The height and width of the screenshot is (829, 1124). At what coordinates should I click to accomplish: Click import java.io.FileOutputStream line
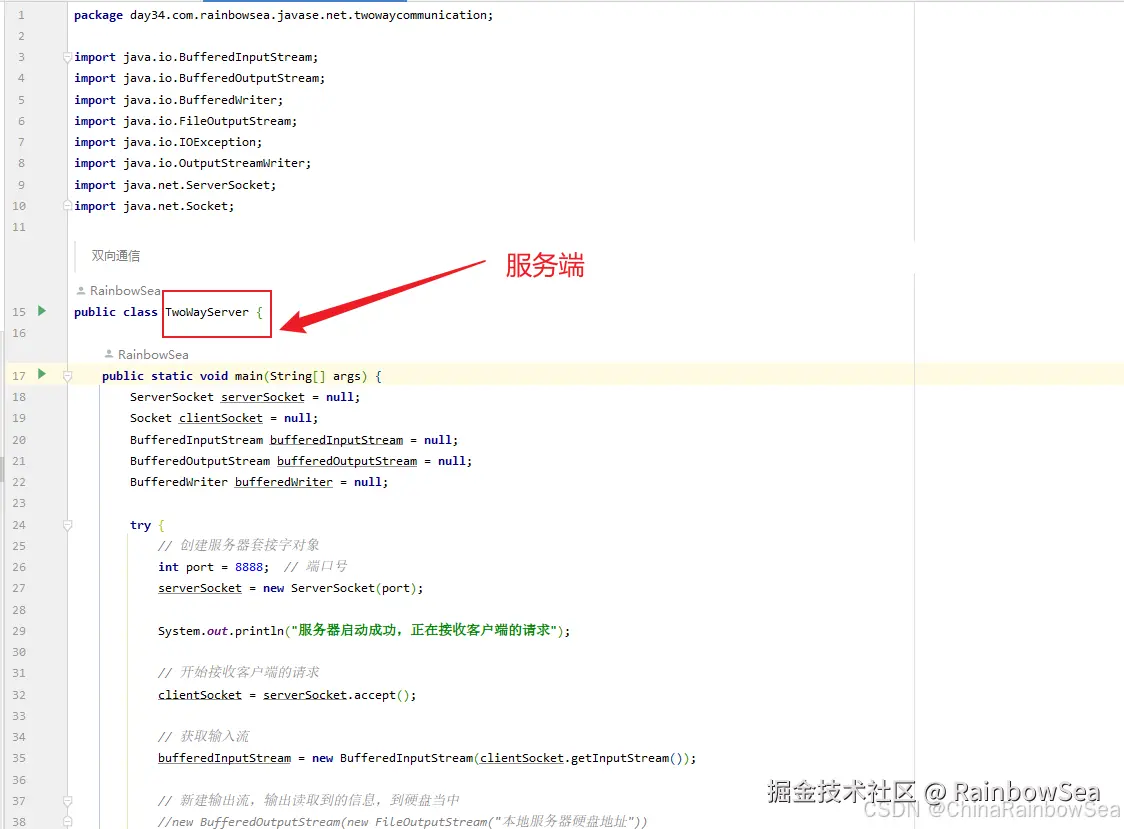pyautogui.click(x=186, y=121)
